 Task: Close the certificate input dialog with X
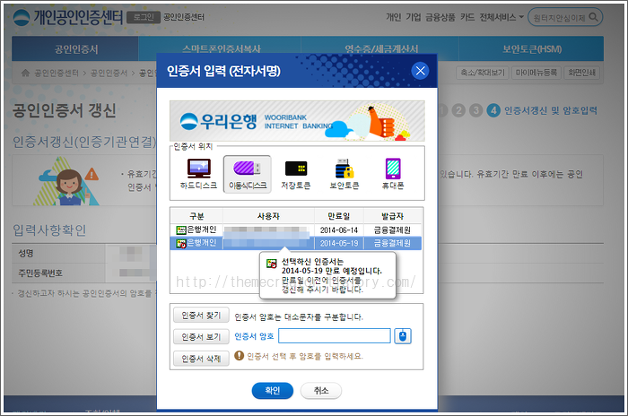coord(420,71)
